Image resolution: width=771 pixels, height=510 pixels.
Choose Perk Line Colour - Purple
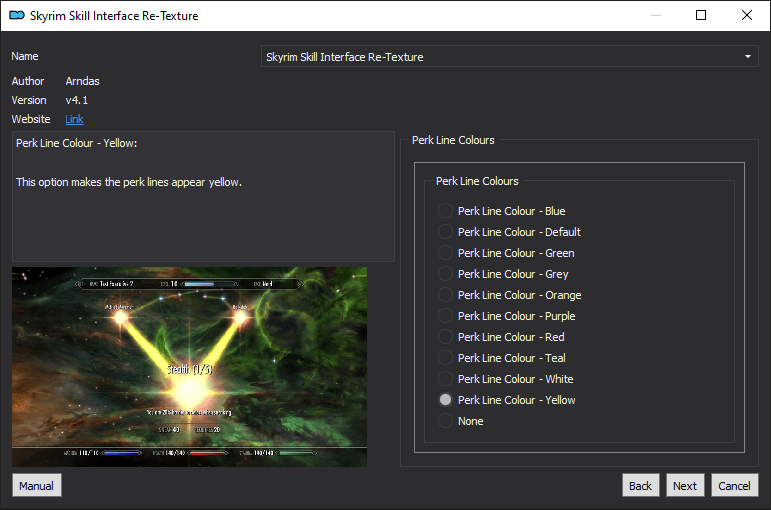pos(445,316)
